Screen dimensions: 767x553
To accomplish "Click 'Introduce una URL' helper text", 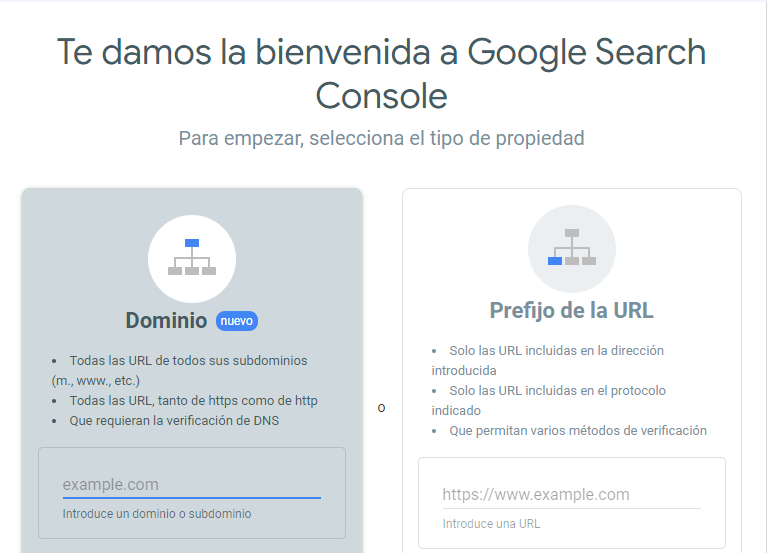I will [x=491, y=524].
